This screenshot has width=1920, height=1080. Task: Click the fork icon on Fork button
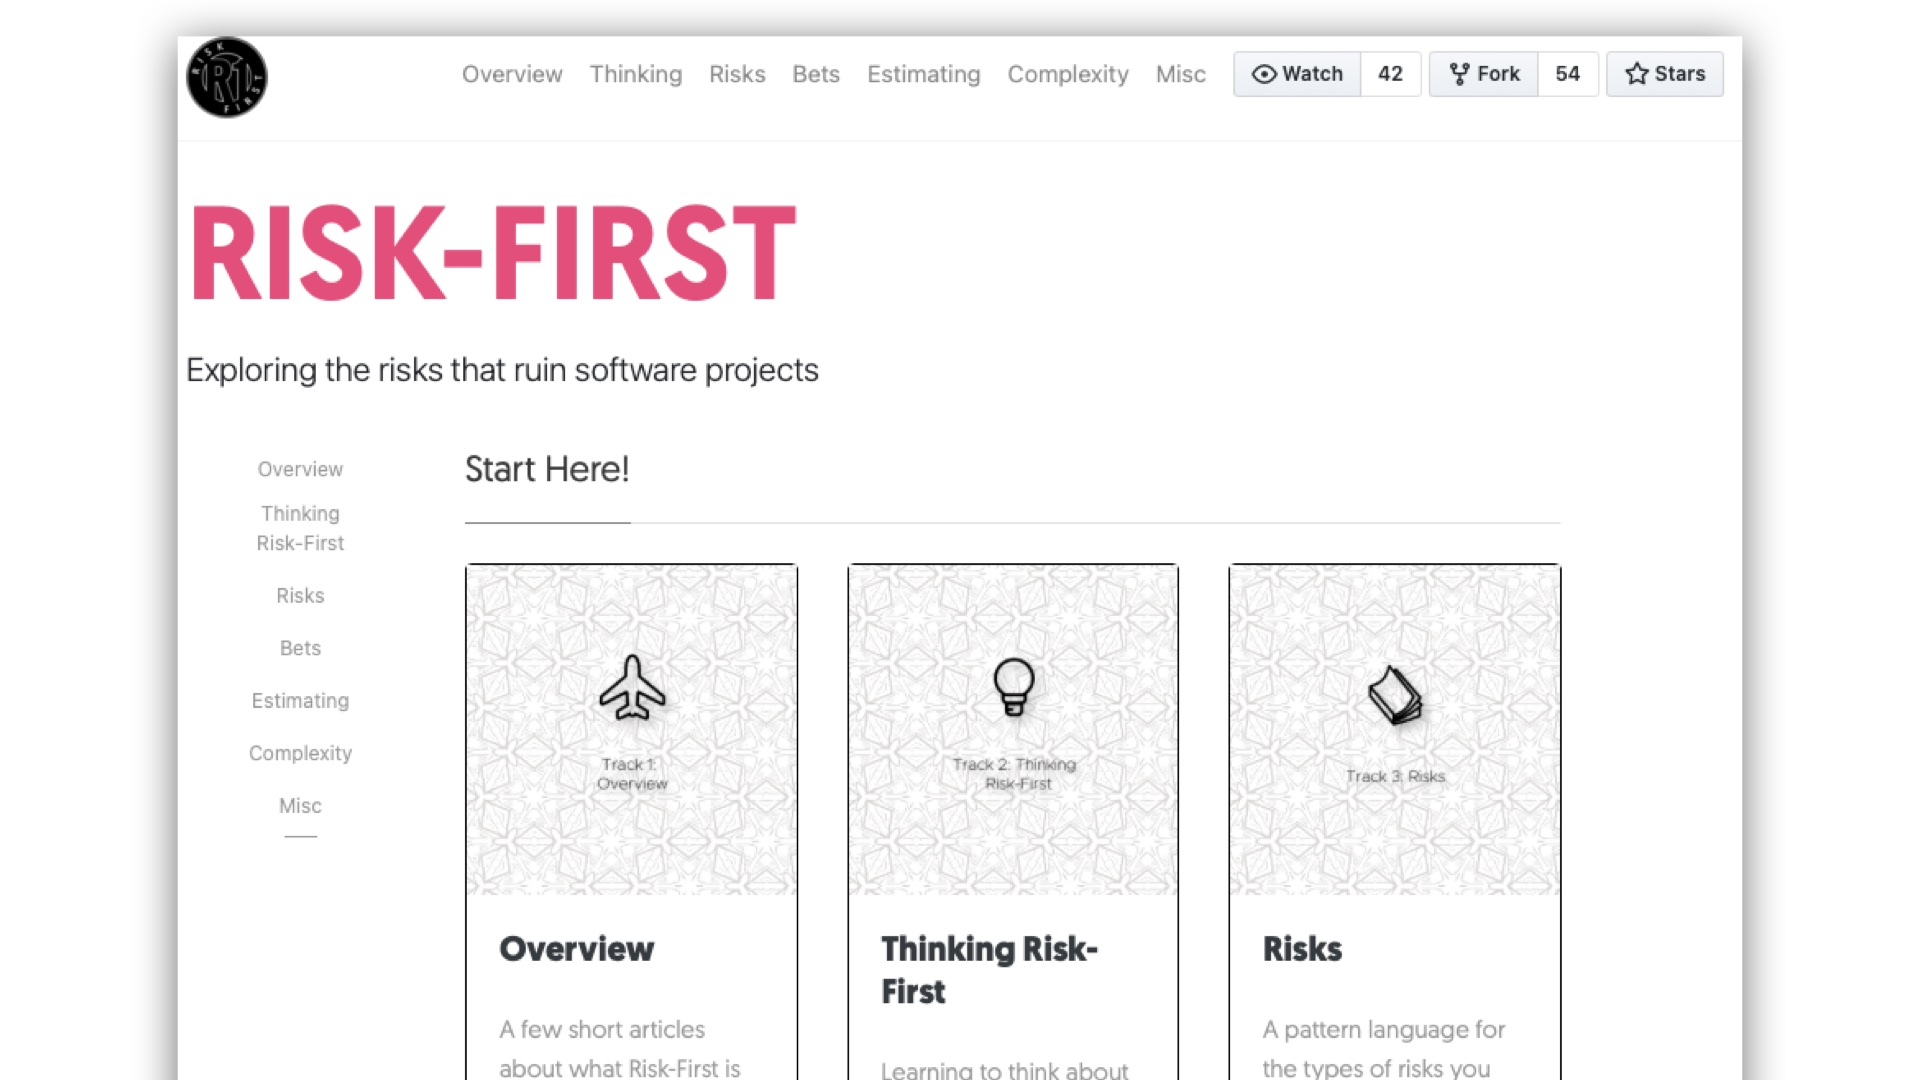1459,74
